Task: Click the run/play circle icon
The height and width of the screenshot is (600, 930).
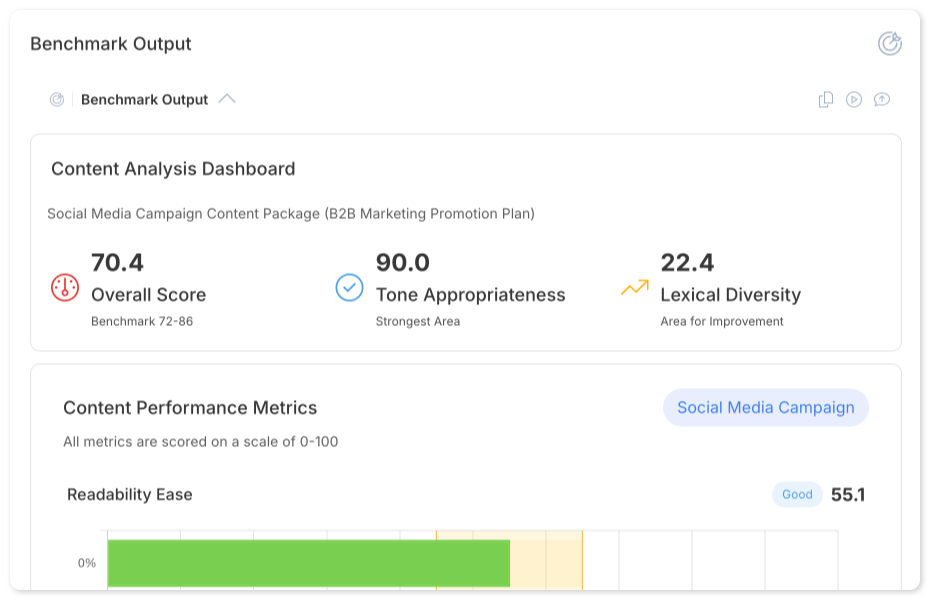Action: coord(853,99)
